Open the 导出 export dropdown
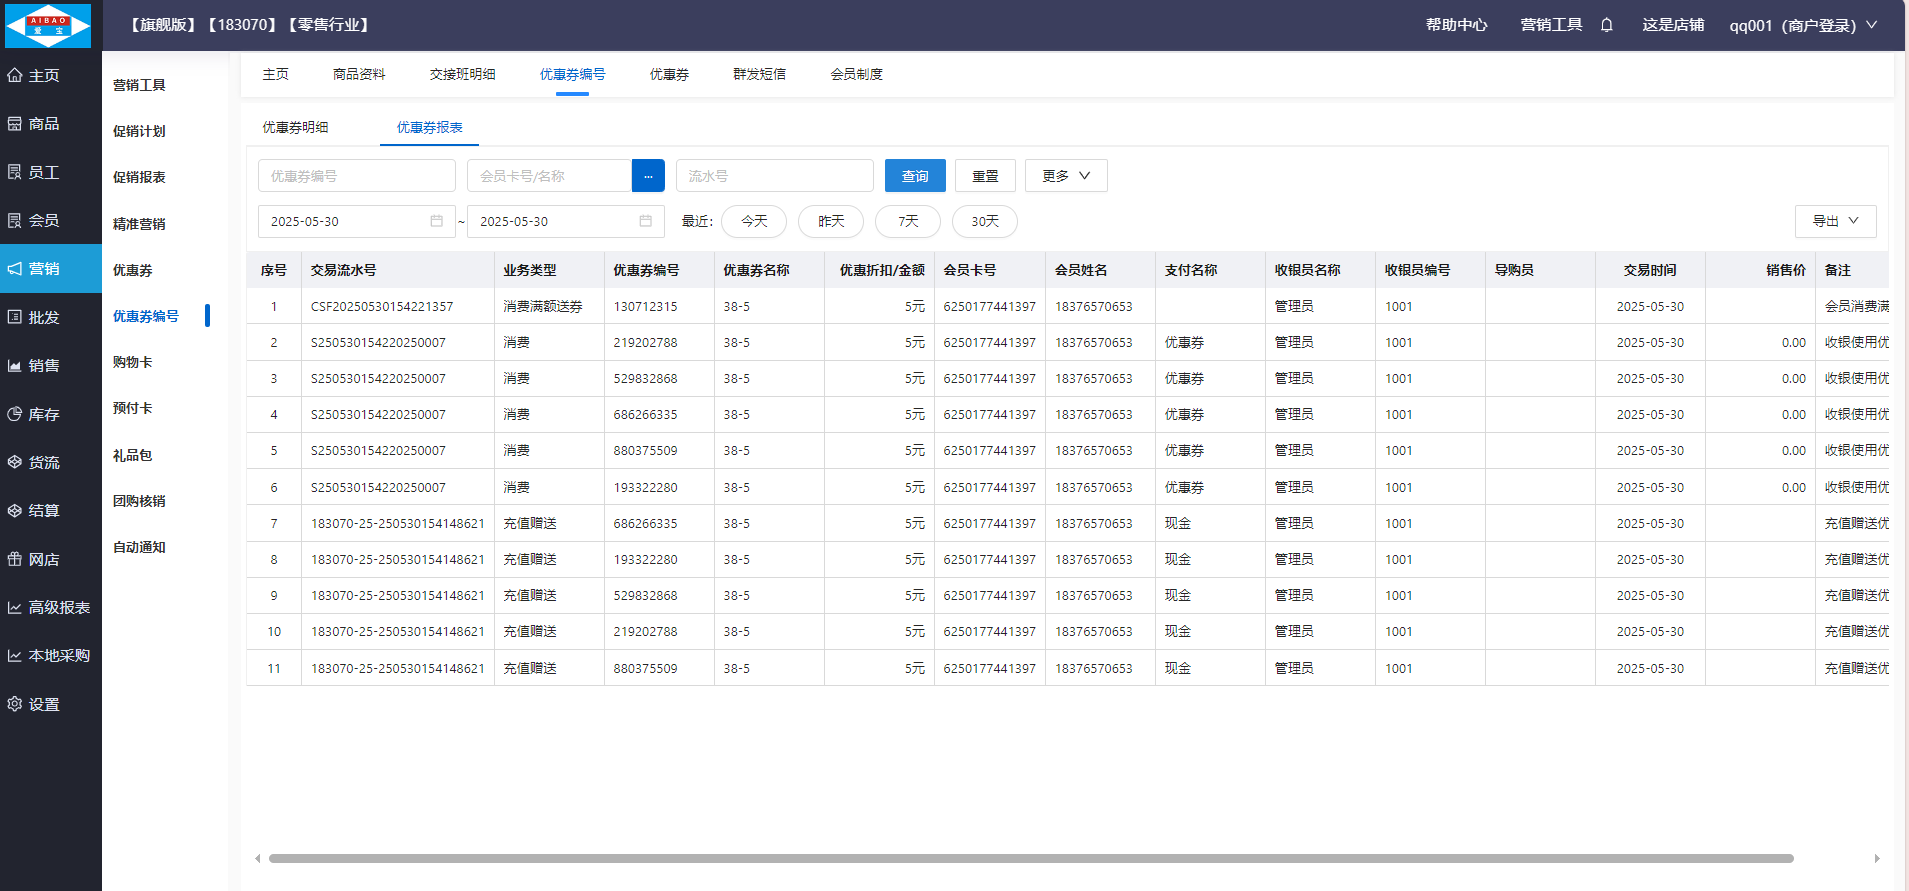The height and width of the screenshot is (891, 1909). click(x=1835, y=221)
